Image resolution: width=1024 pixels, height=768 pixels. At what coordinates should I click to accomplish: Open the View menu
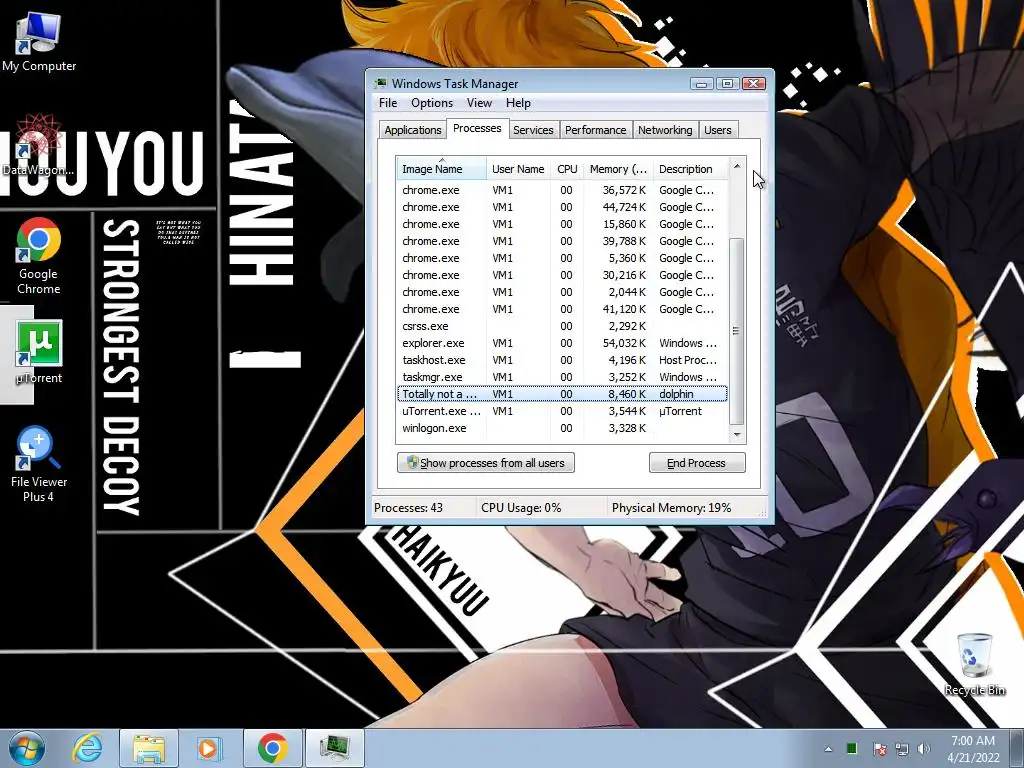point(479,103)
